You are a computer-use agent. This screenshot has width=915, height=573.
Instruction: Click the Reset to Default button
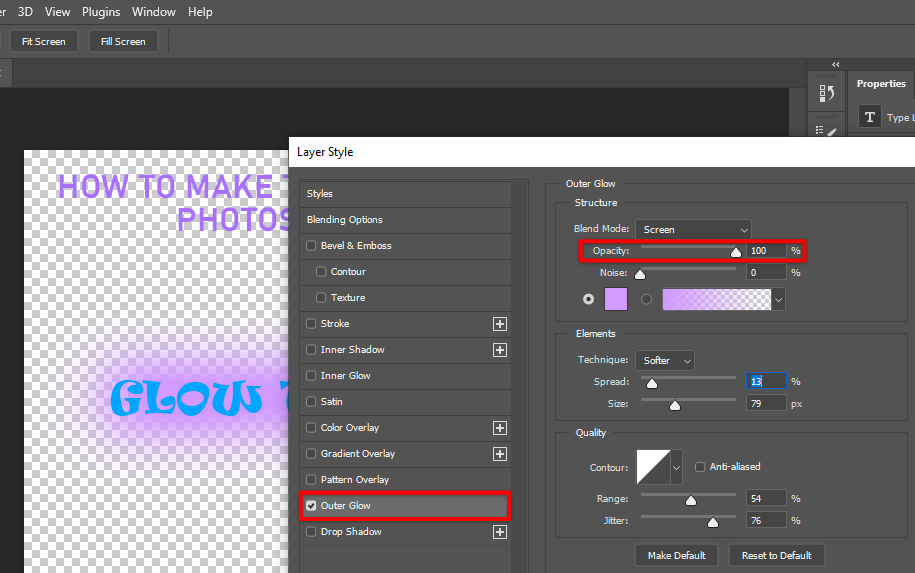click(x=776, y=555)
